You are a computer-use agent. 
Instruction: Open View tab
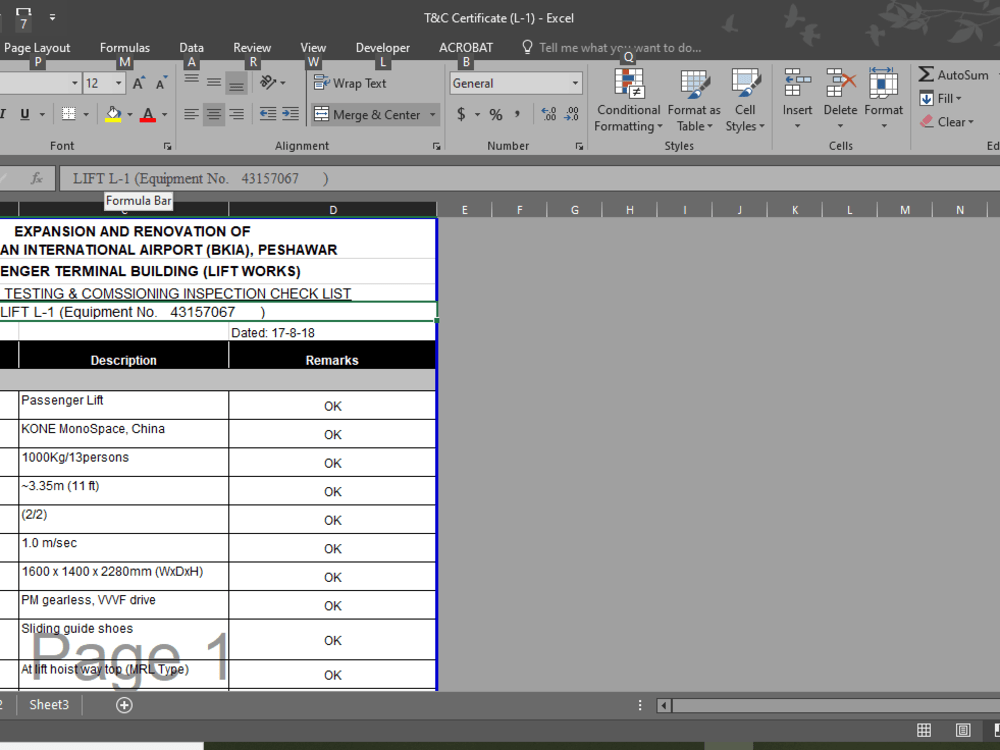coord(313,48)
